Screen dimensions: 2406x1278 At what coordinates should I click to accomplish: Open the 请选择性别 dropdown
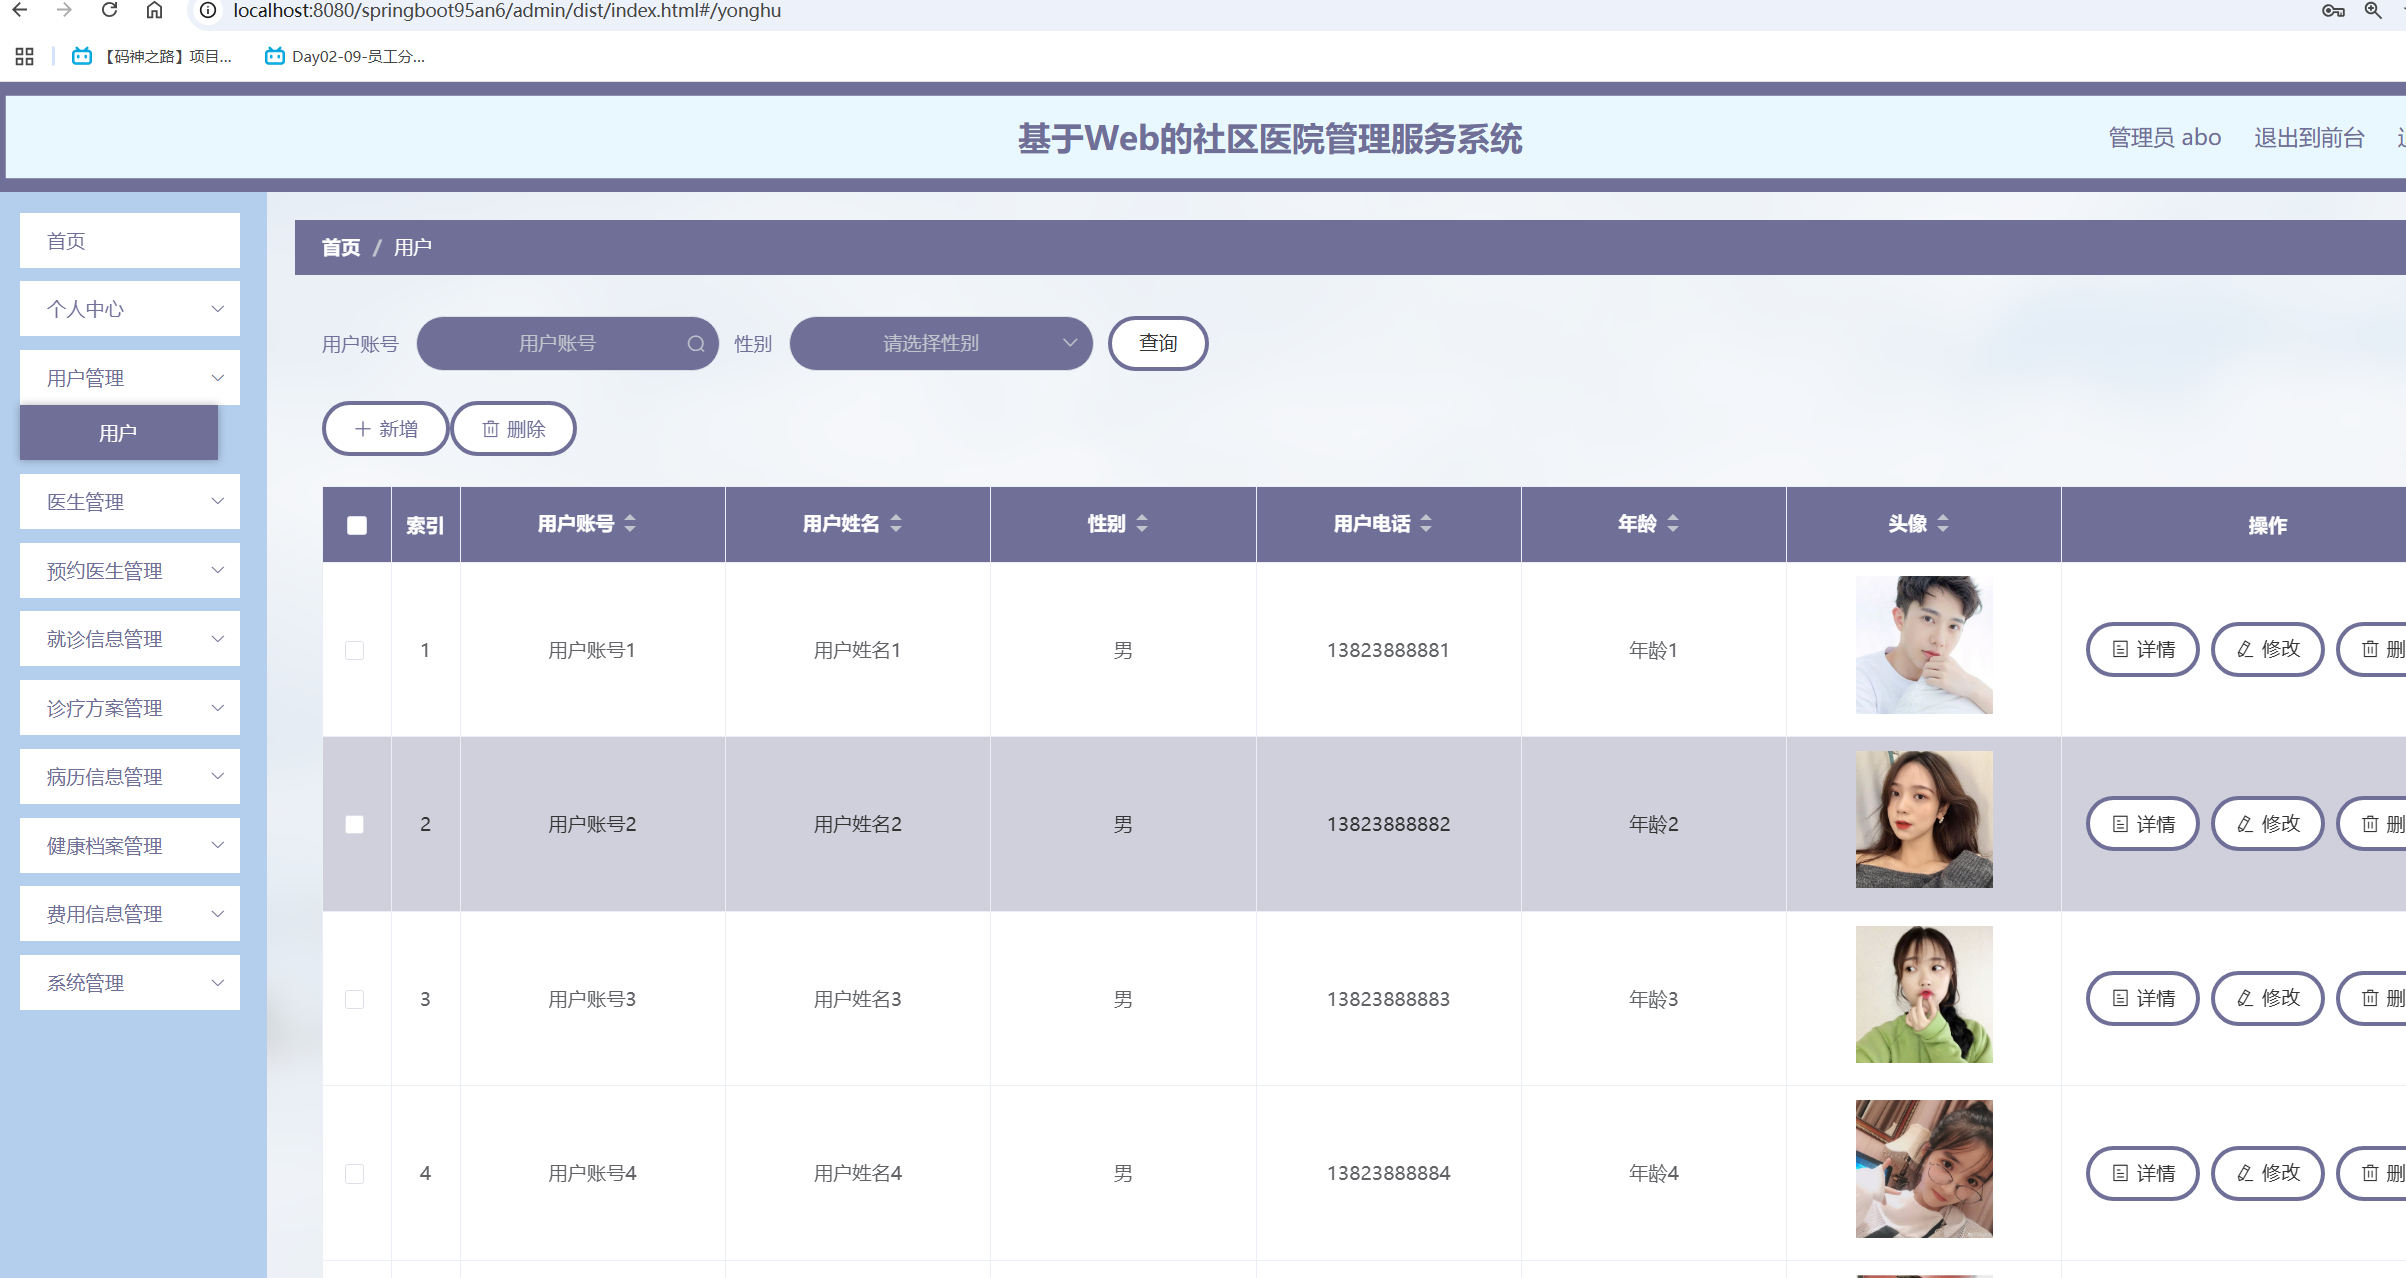tap(941, 344)
